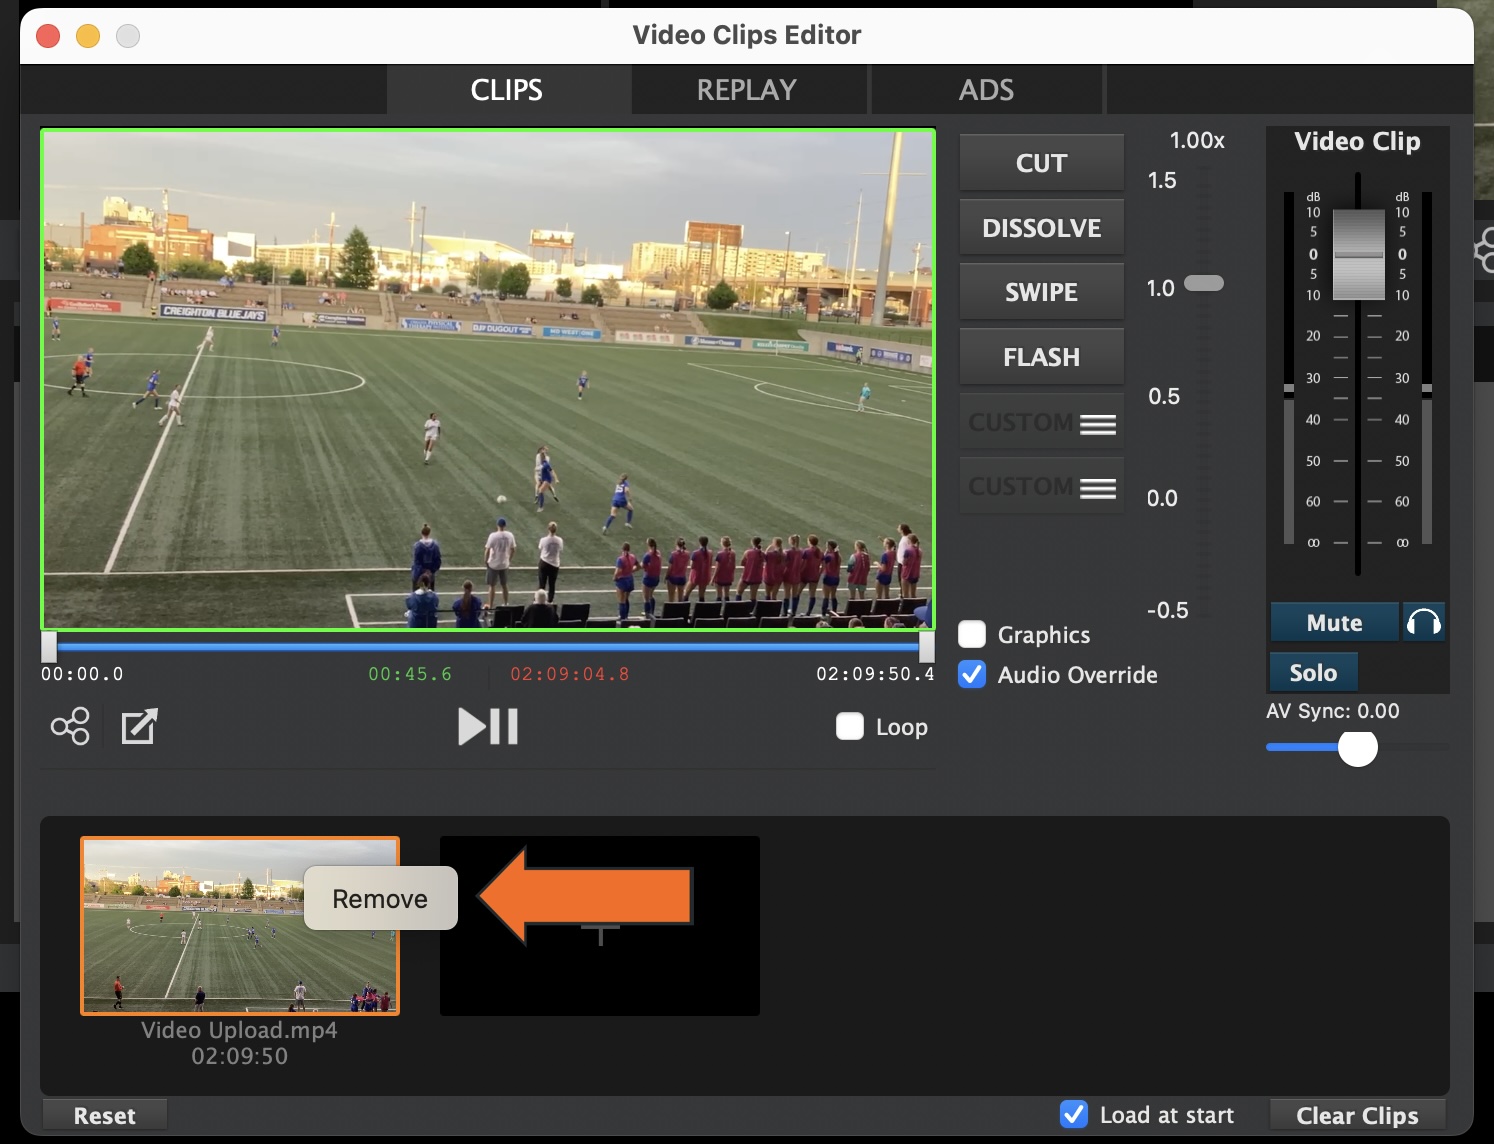The height and width of the screenshot is (1144, 1494).
Task: Click the 02:09:50.4 end timecode
Action: (x=875, y=674)
